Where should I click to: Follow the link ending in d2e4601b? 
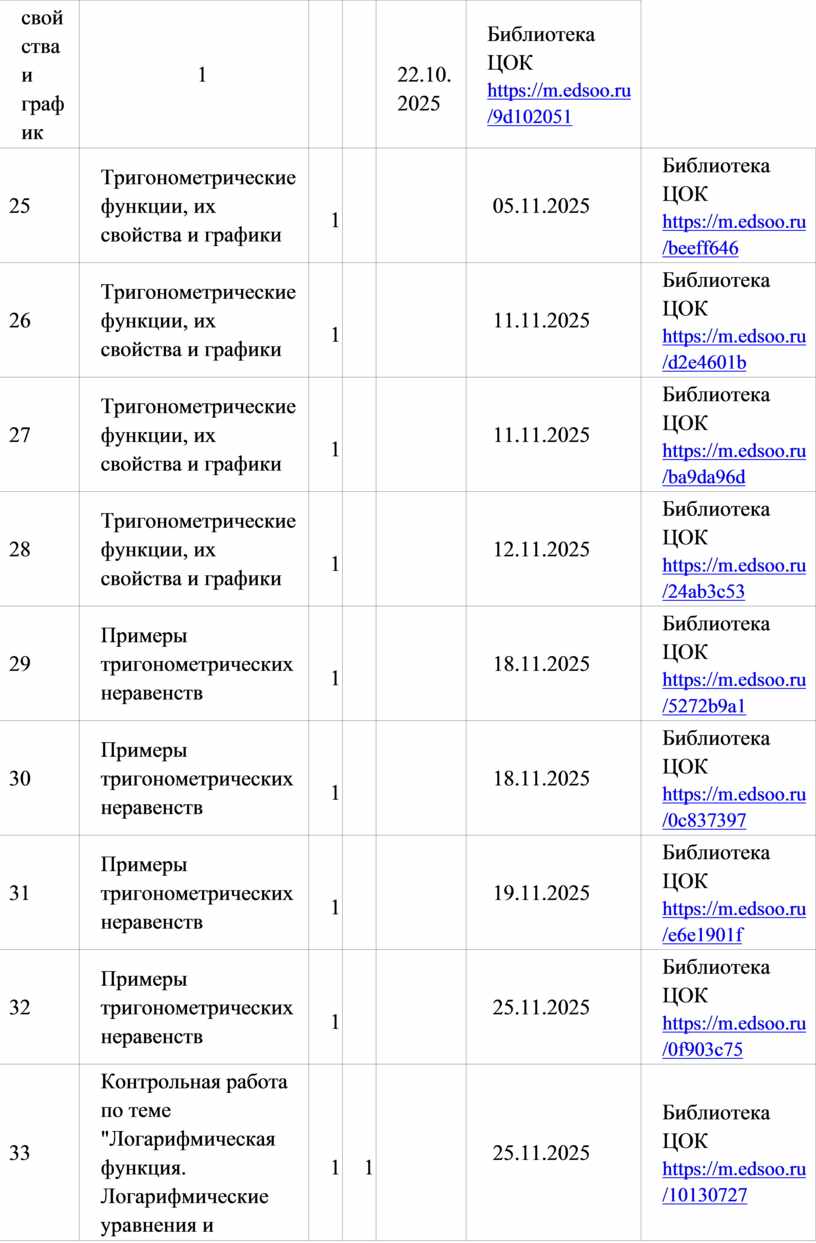733,348
